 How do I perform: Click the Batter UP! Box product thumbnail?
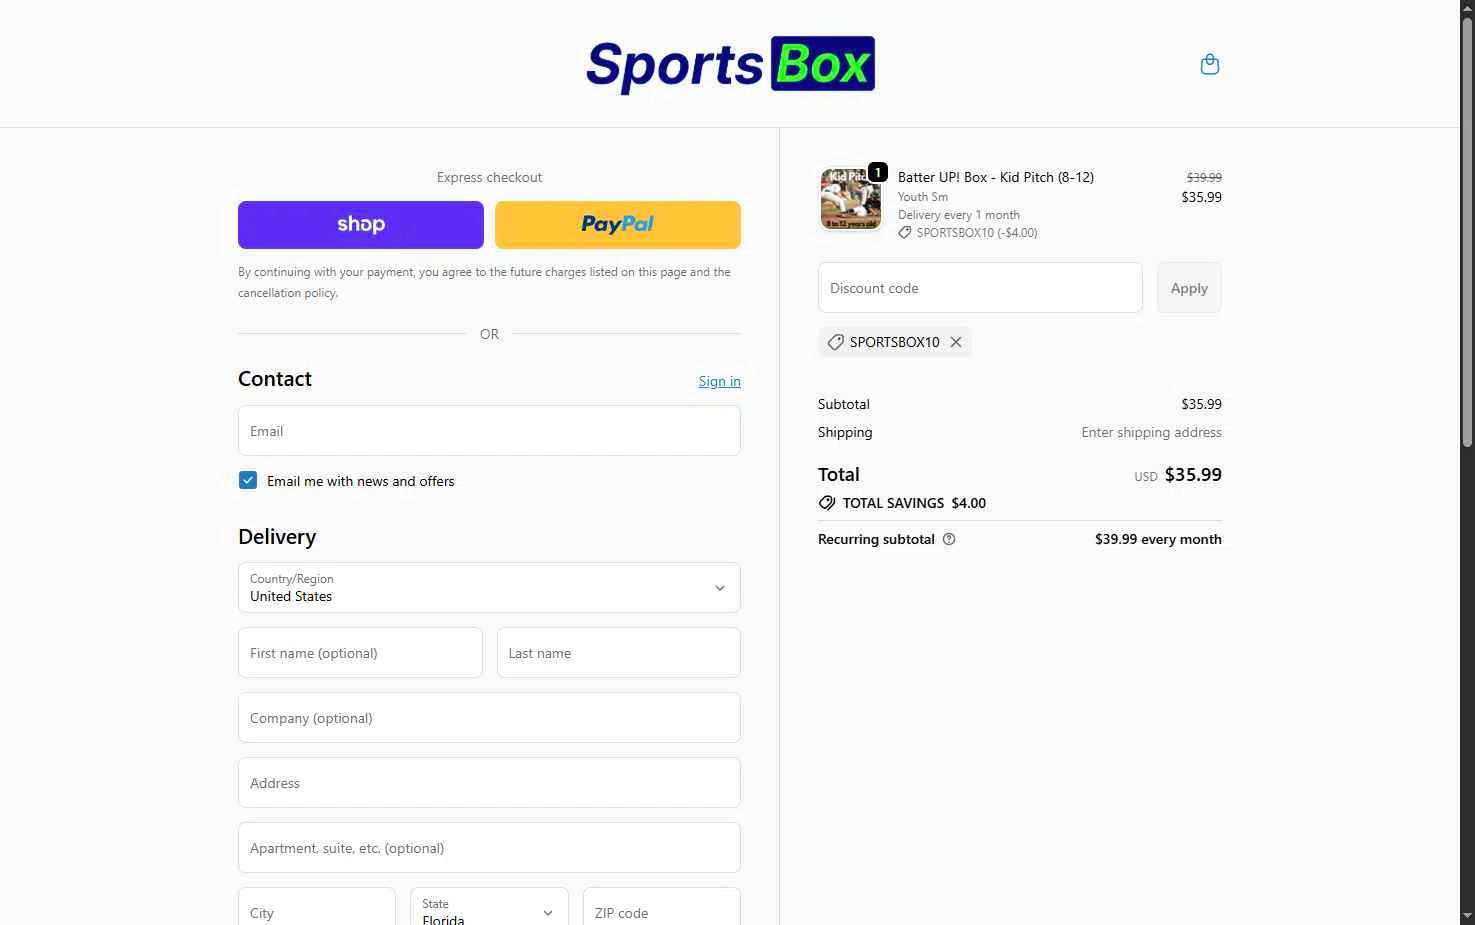coord(851,199)
